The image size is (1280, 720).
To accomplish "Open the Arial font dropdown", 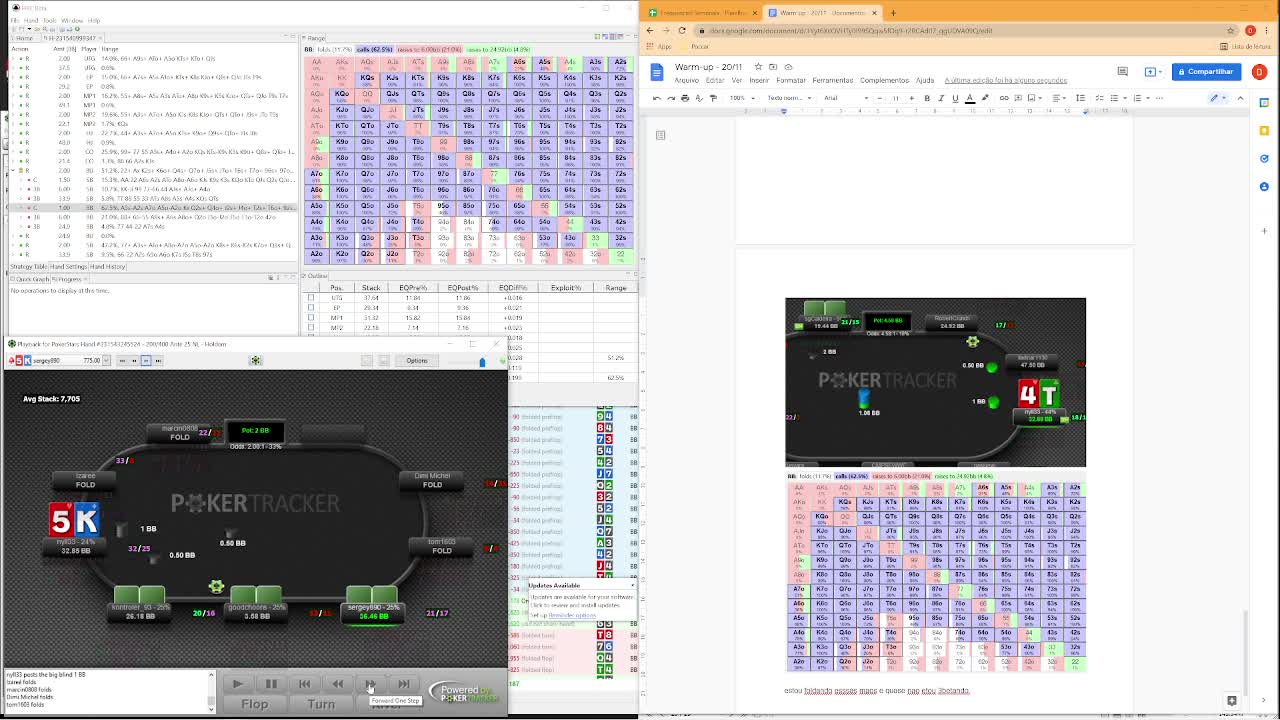I will coord(846,98).
